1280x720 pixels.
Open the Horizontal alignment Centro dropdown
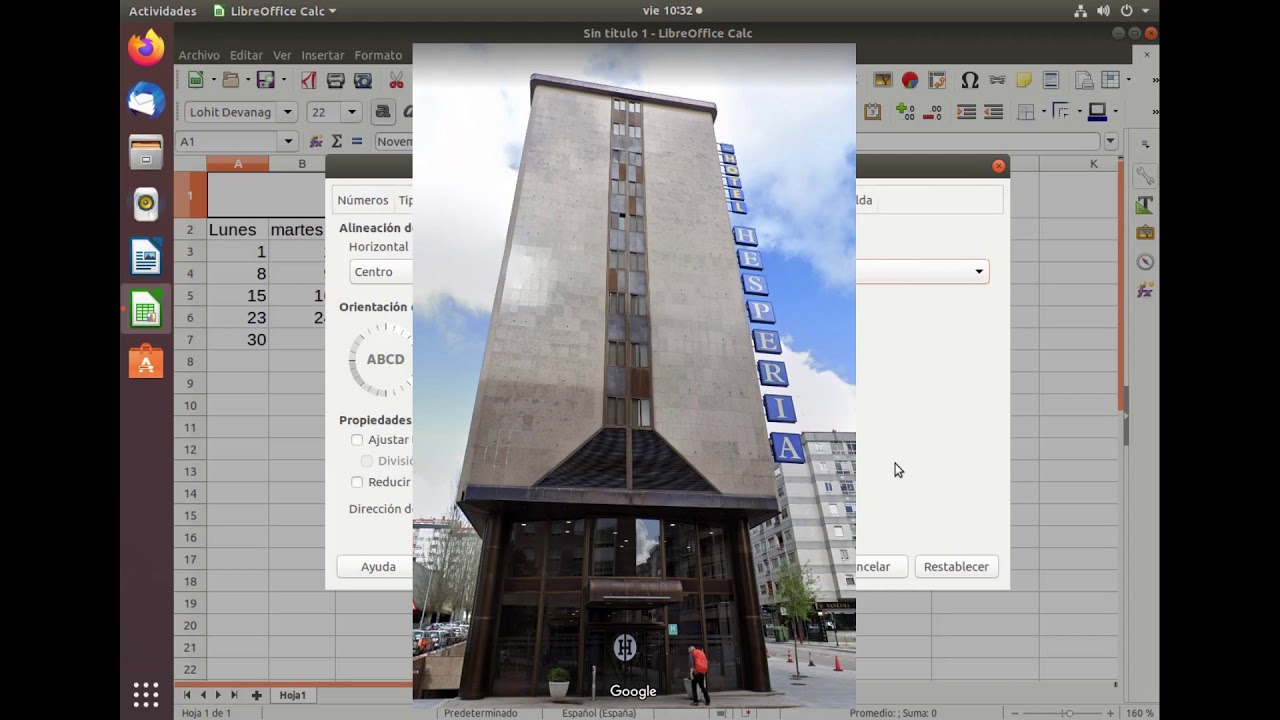point(381,272)
